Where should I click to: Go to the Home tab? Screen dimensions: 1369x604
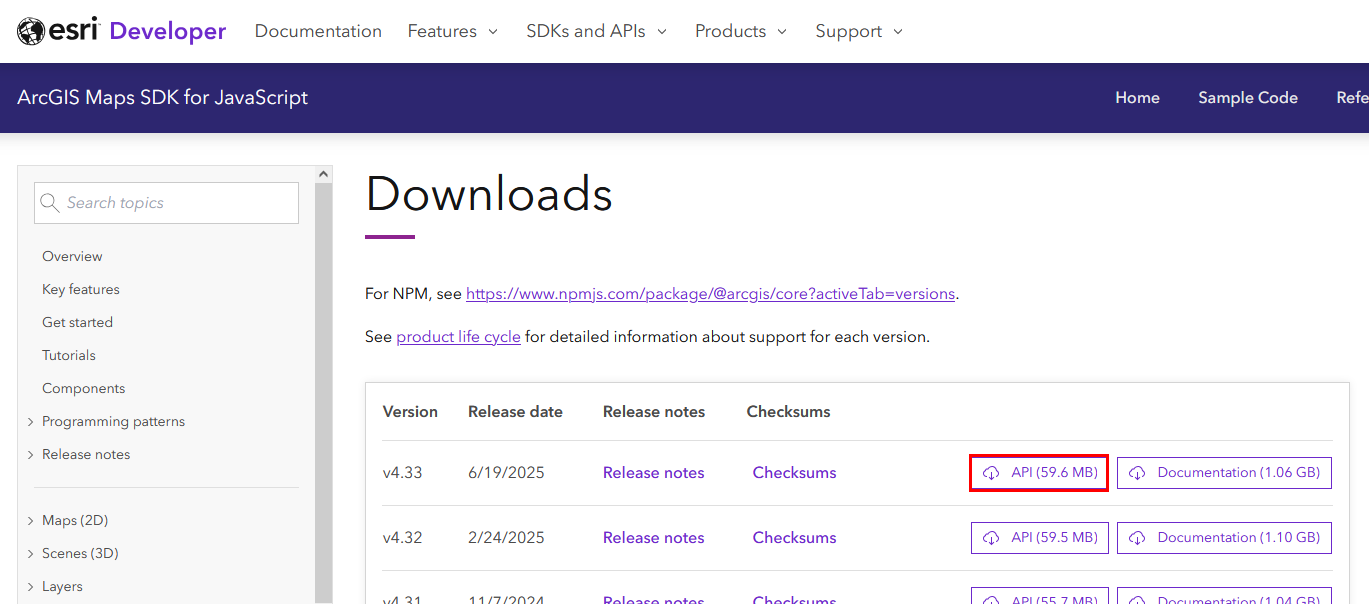click(x=1137, y=97)
